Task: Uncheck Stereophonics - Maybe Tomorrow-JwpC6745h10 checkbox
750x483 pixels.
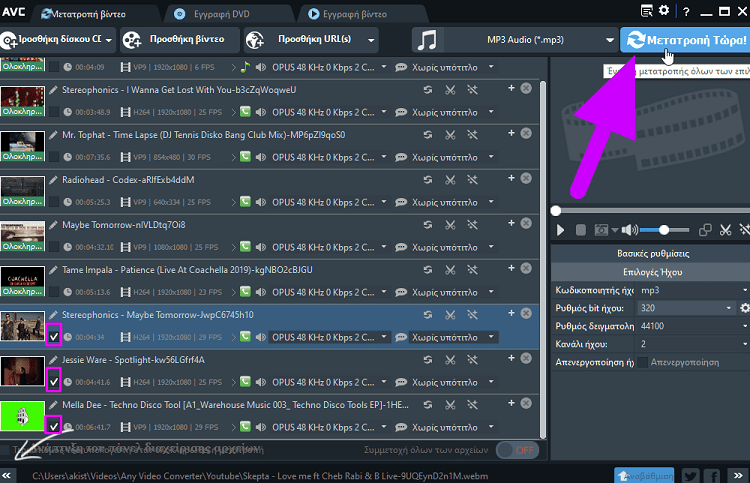Action: (54, 337)
